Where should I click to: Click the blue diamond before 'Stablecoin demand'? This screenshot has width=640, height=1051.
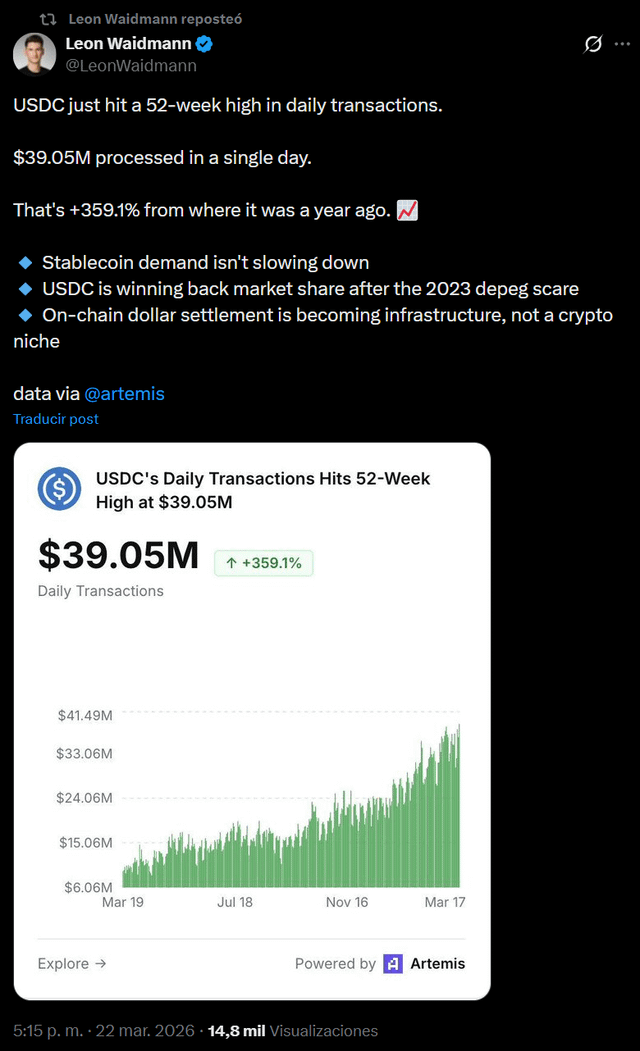pos(25,263)
